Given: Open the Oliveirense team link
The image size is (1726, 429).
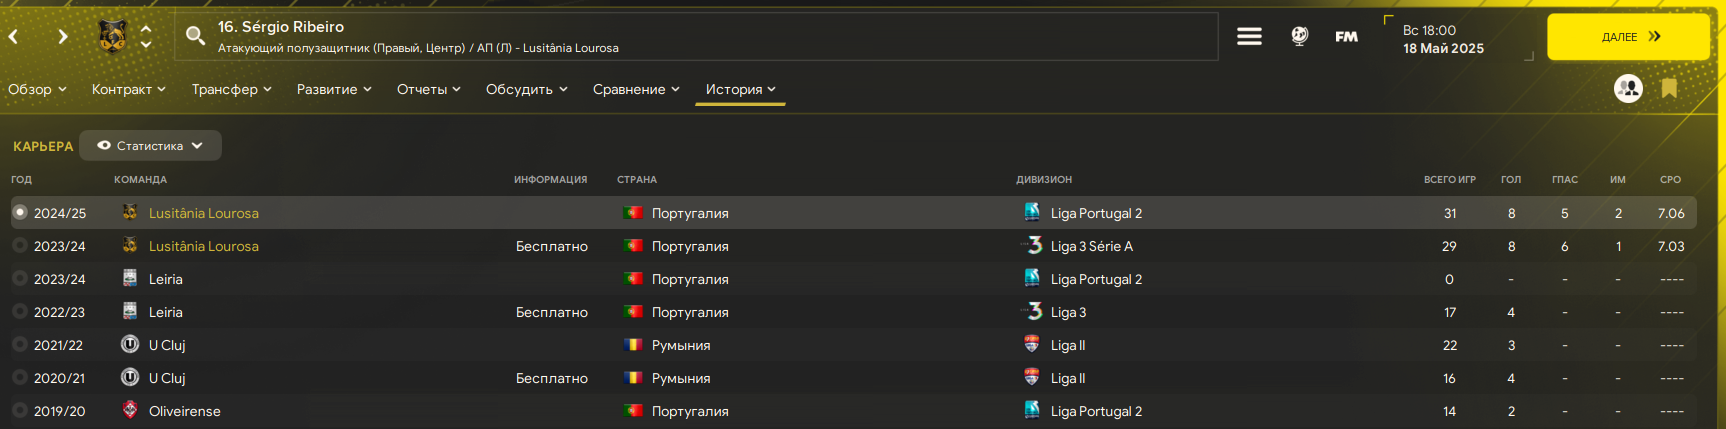Looking at the screenshot, I should point(185,411).
